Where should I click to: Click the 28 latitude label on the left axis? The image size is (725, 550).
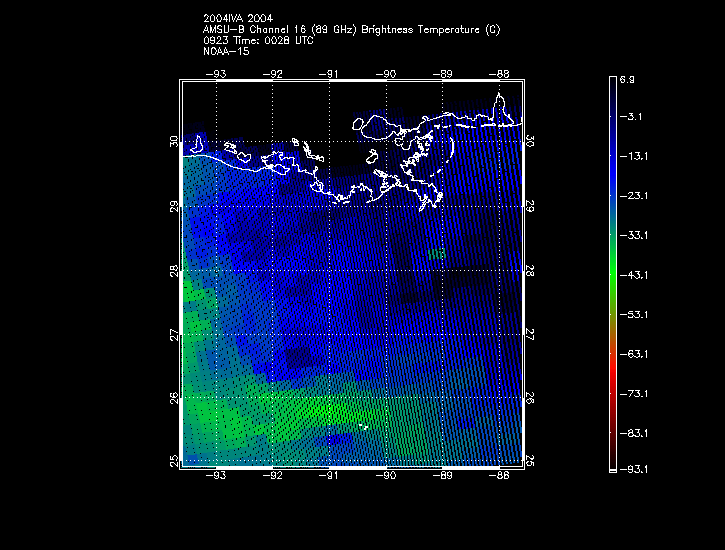[x=174, y=271]
